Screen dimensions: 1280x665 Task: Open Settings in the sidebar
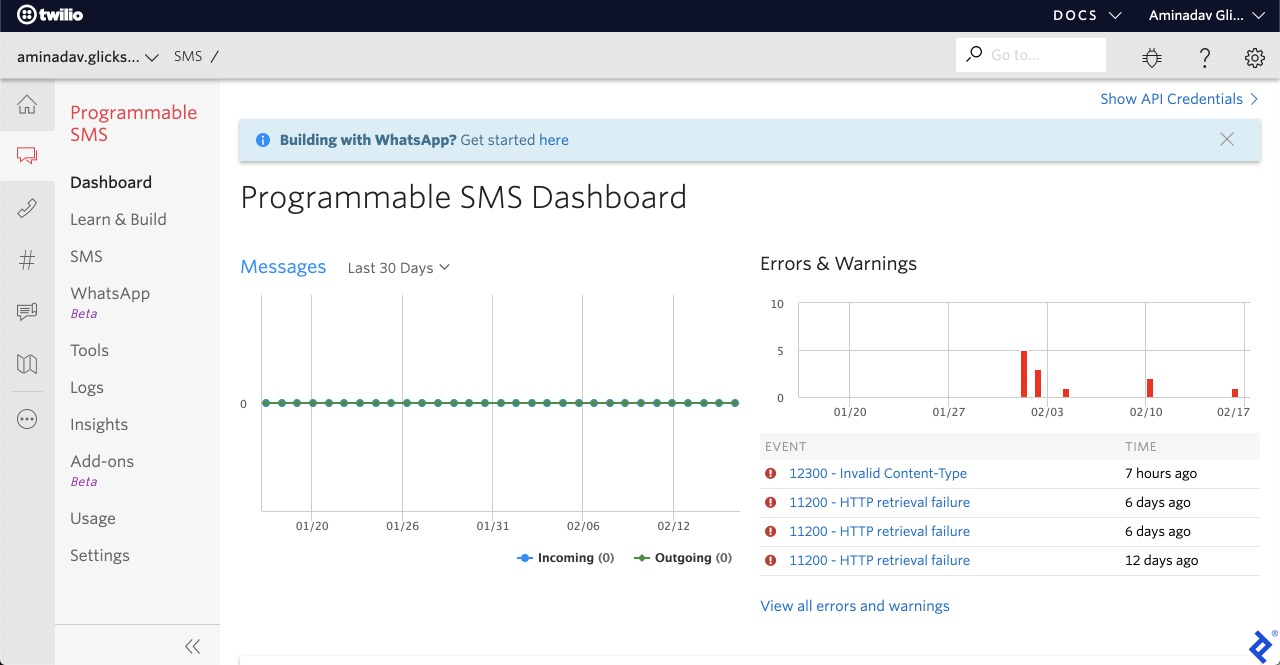click(100, 555)
